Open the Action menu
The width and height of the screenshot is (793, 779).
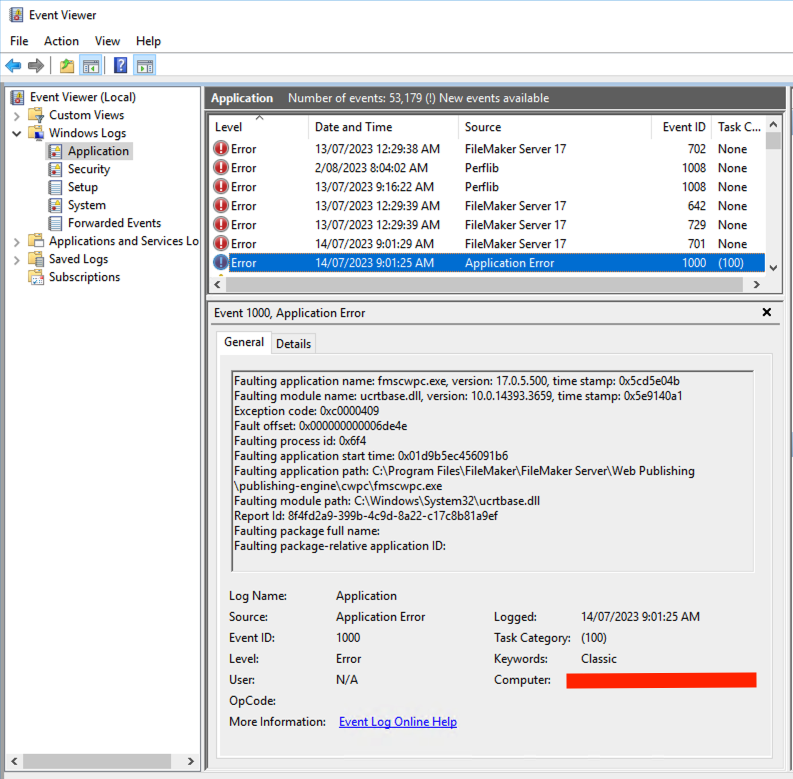point(61,41)
